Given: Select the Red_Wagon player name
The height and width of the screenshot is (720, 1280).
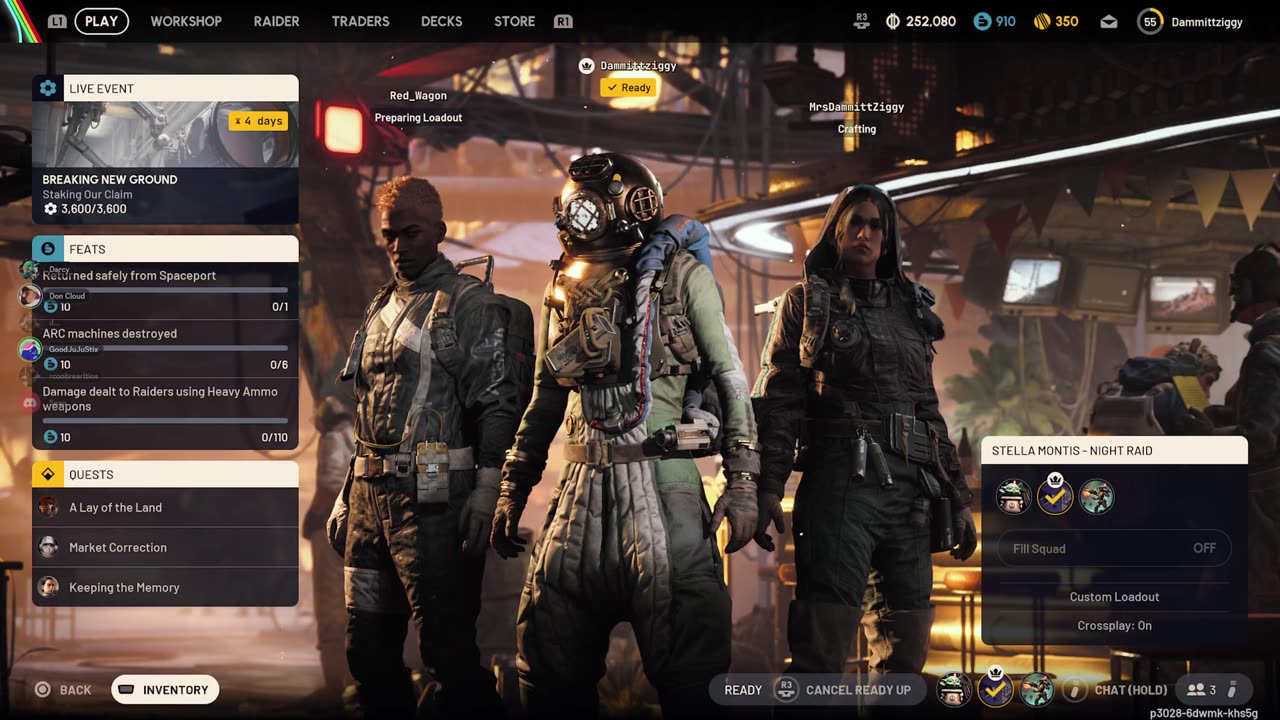Looking at the screenshot, I should [x=418, y=96].
